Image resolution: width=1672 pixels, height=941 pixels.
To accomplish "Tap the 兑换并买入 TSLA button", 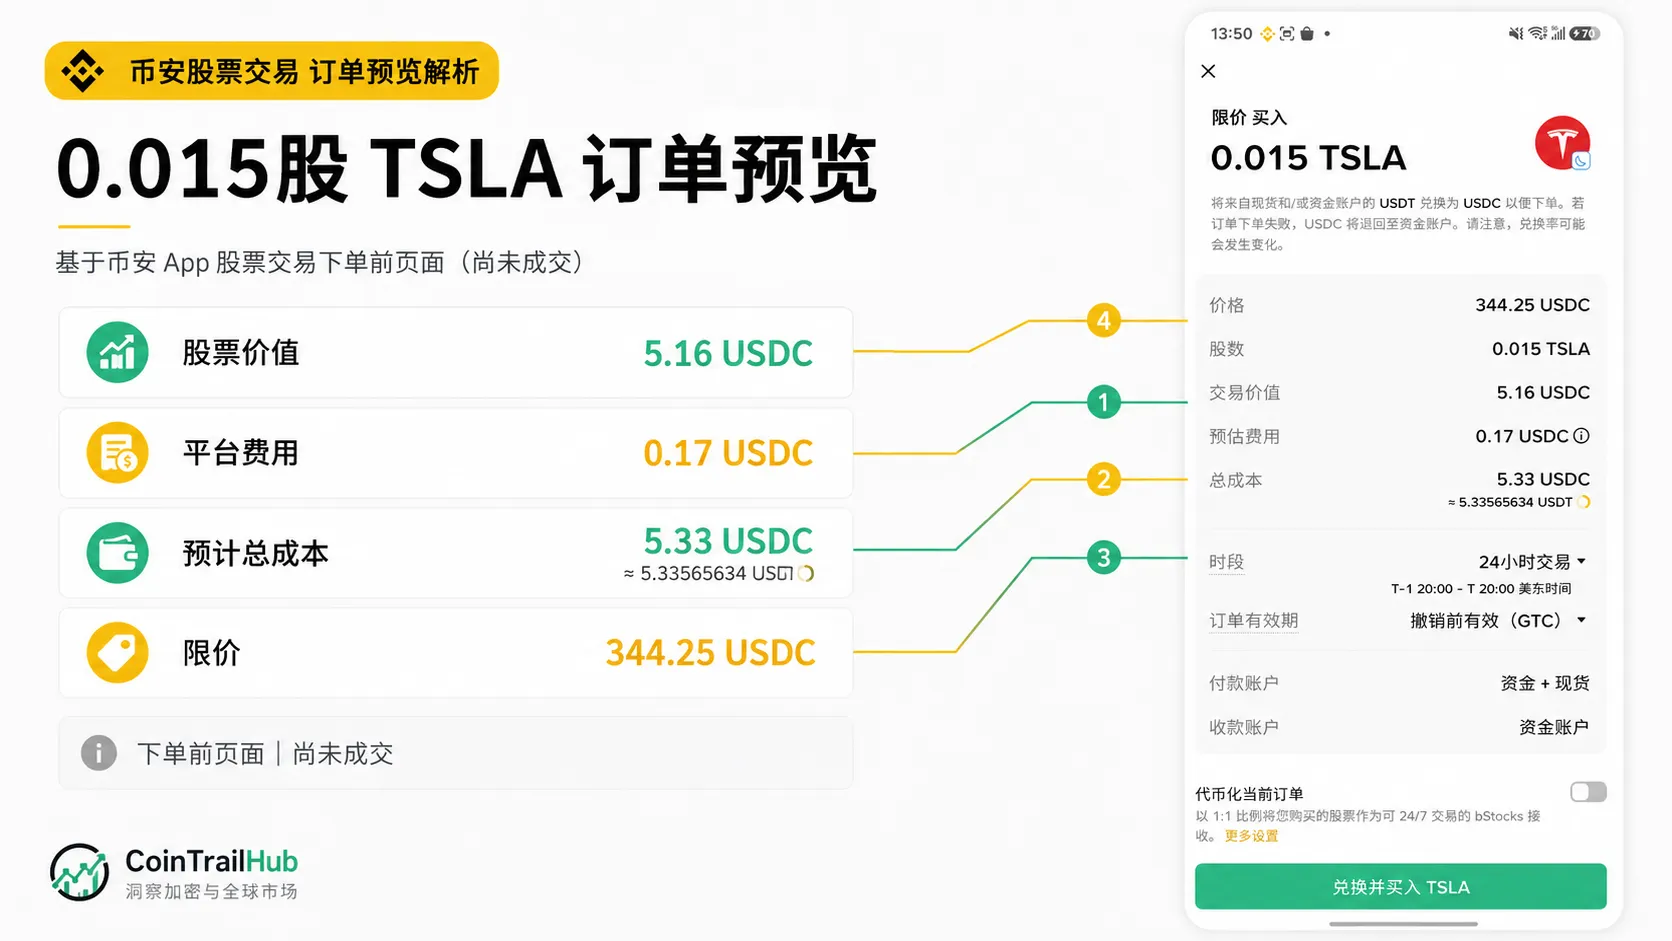I will coord(1400,887).
